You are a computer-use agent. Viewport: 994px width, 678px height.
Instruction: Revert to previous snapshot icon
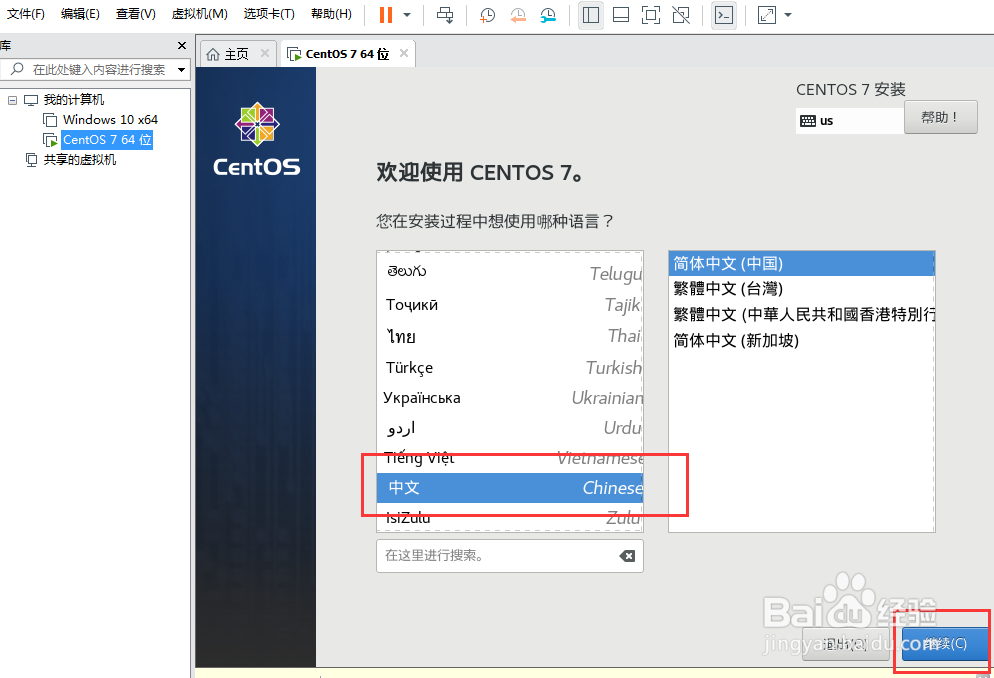tap(518, 15)
